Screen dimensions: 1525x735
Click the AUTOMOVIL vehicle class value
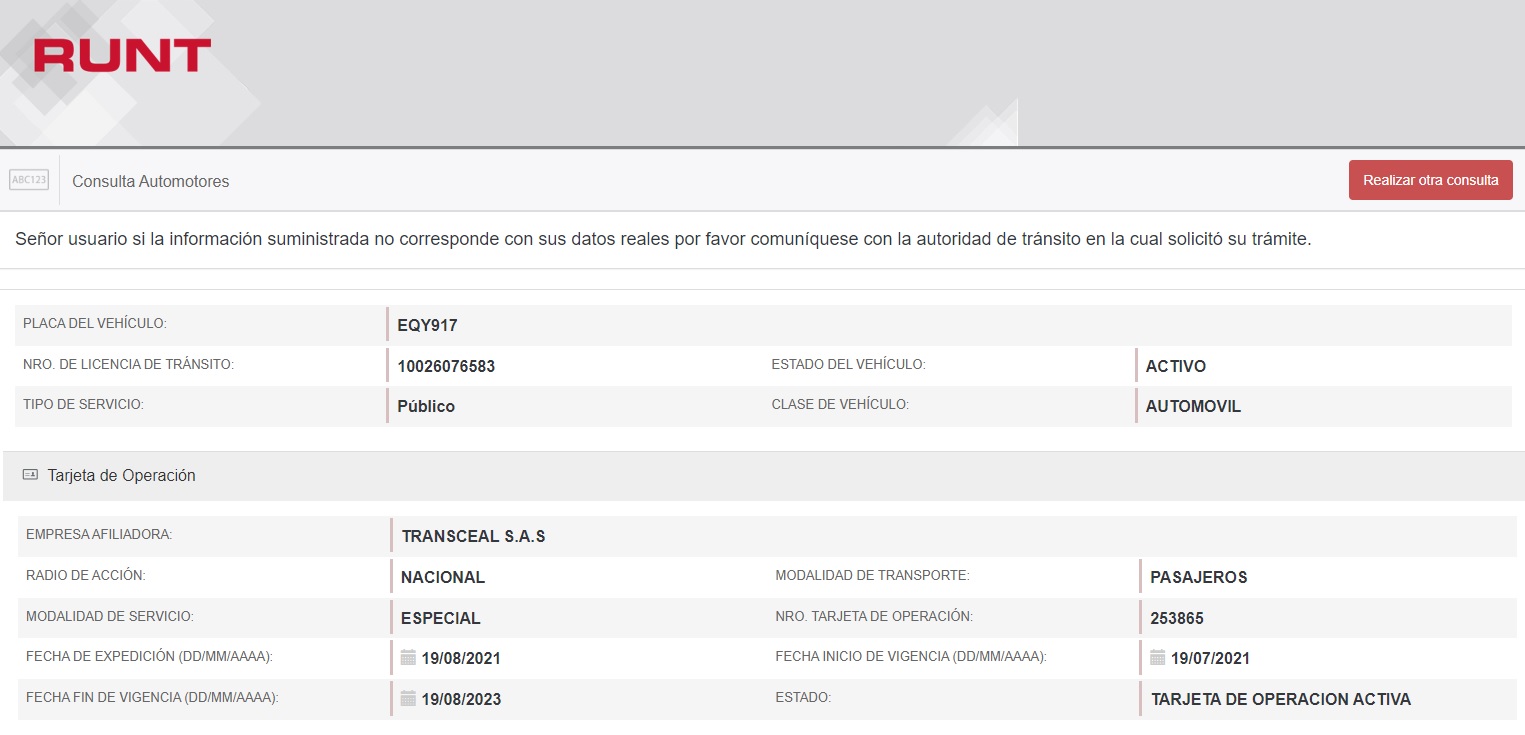pos(1193,406)
